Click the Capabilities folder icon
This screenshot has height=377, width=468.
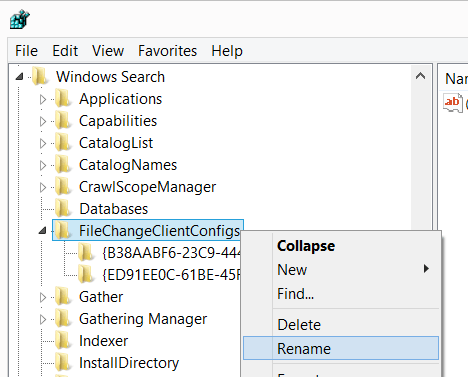point(63,120)
